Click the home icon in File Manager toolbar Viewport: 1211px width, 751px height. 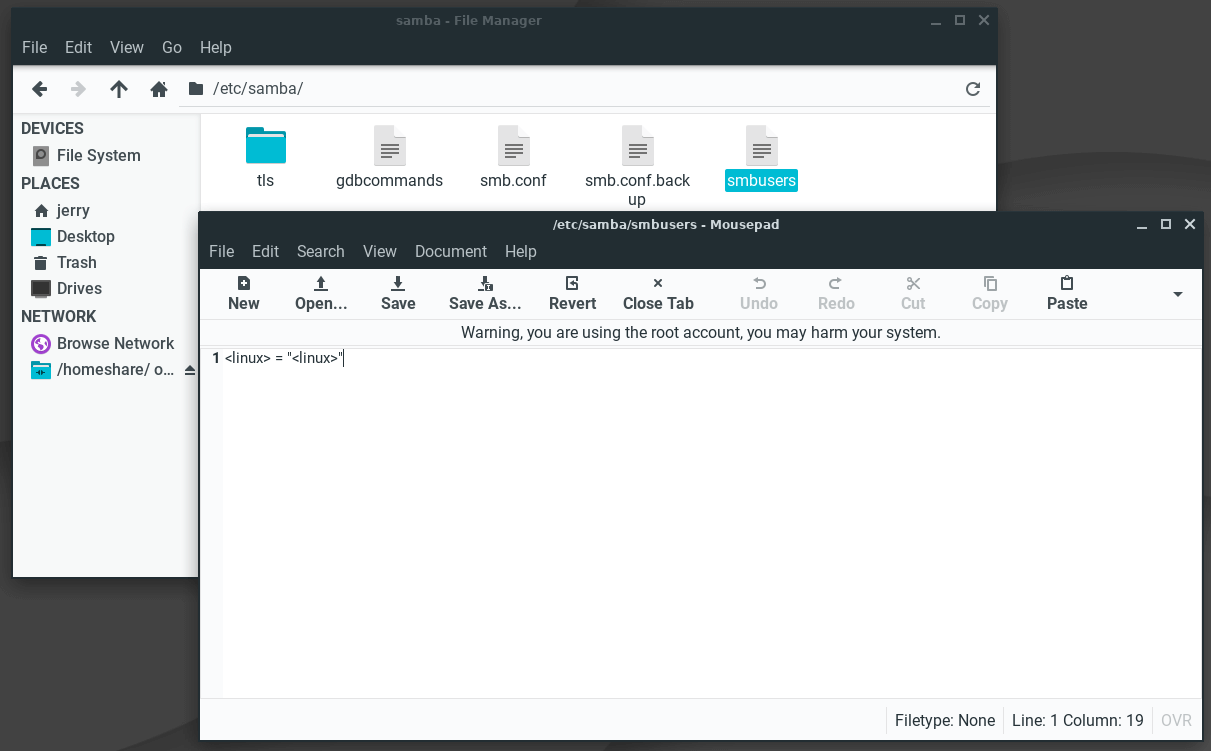(x=158, y=89)
